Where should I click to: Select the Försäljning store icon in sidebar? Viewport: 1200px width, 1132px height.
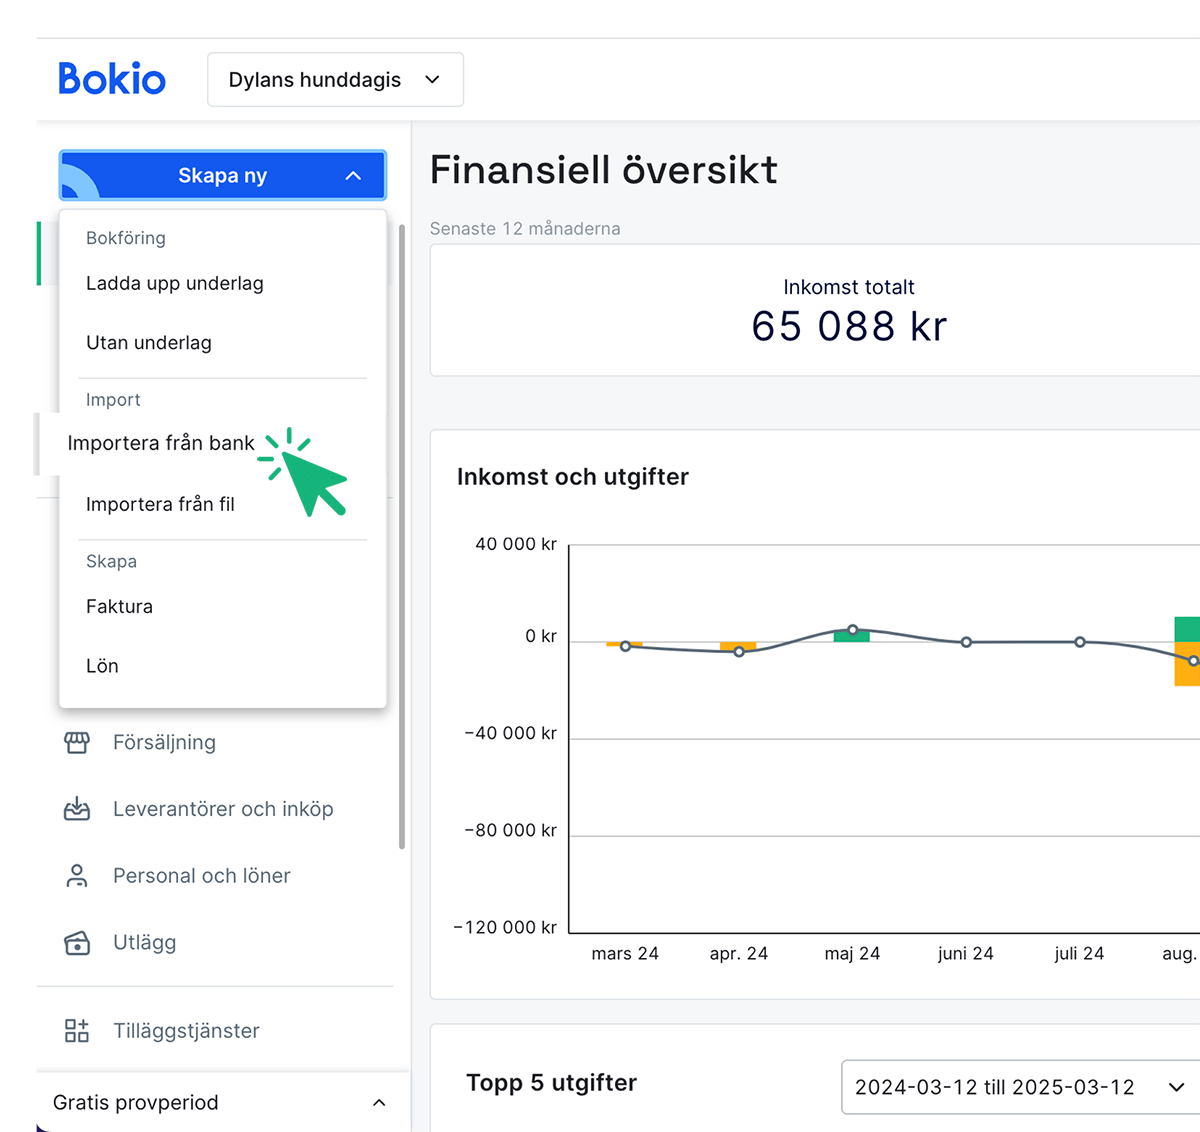click(x=77, y=742)
